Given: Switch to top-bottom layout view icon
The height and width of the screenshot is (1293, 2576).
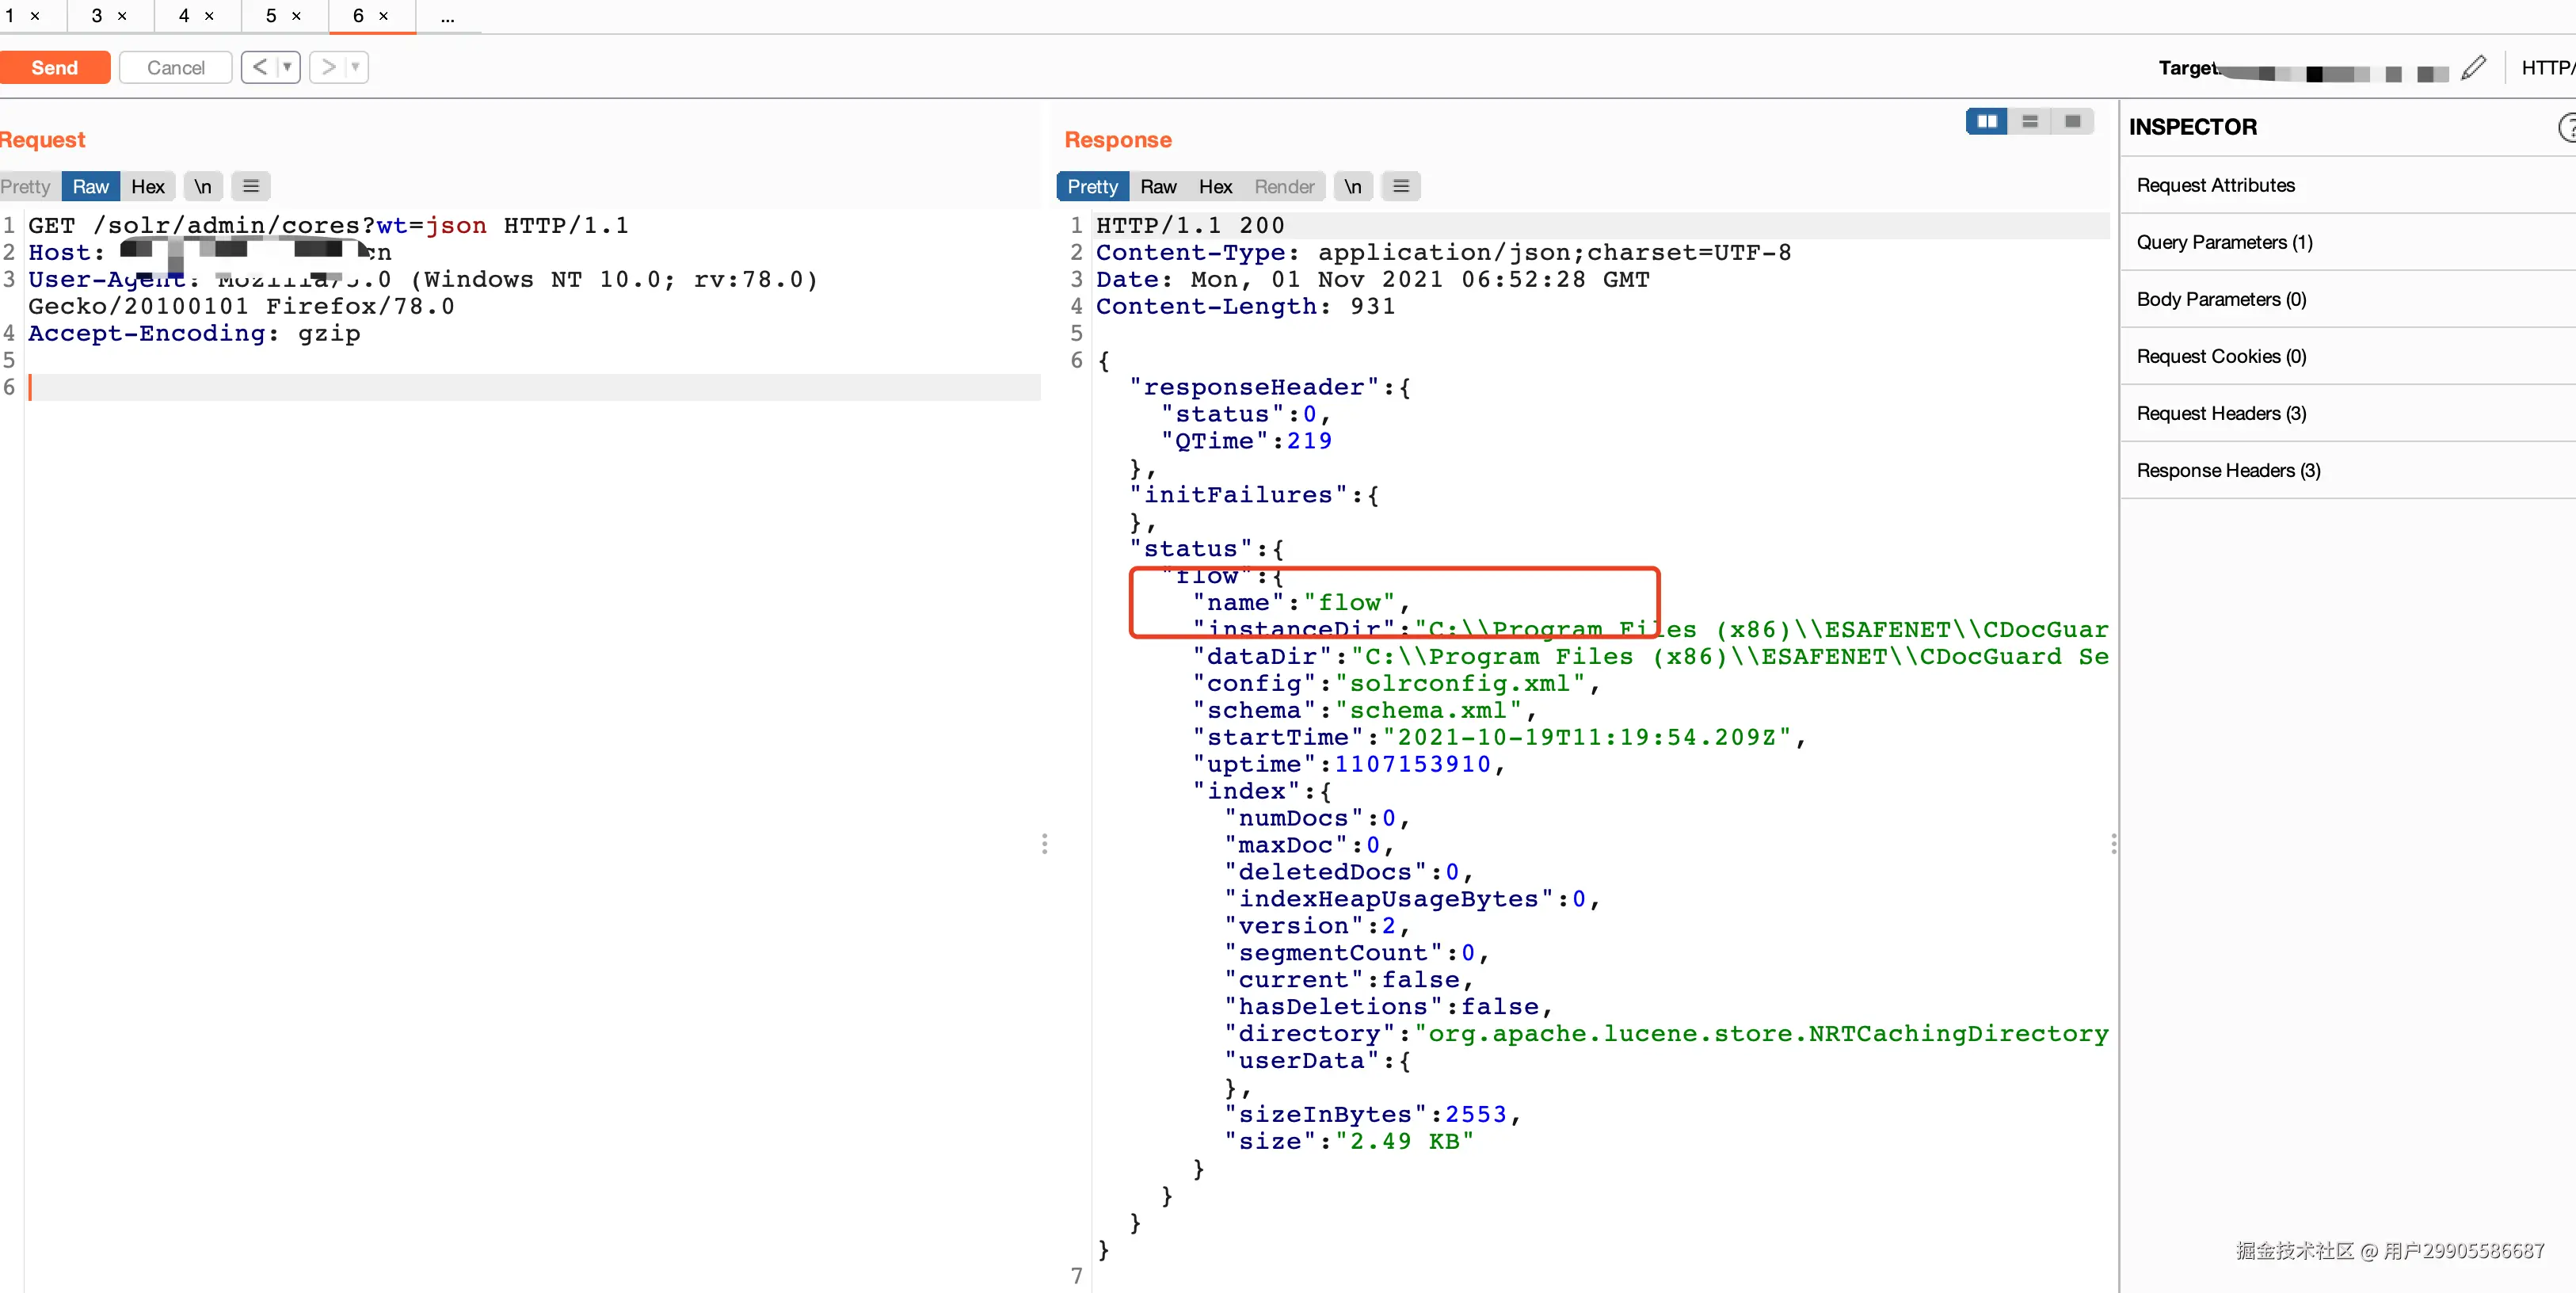Looking at the screenshot, I should pyautogui.click(x=2029, y=121).
